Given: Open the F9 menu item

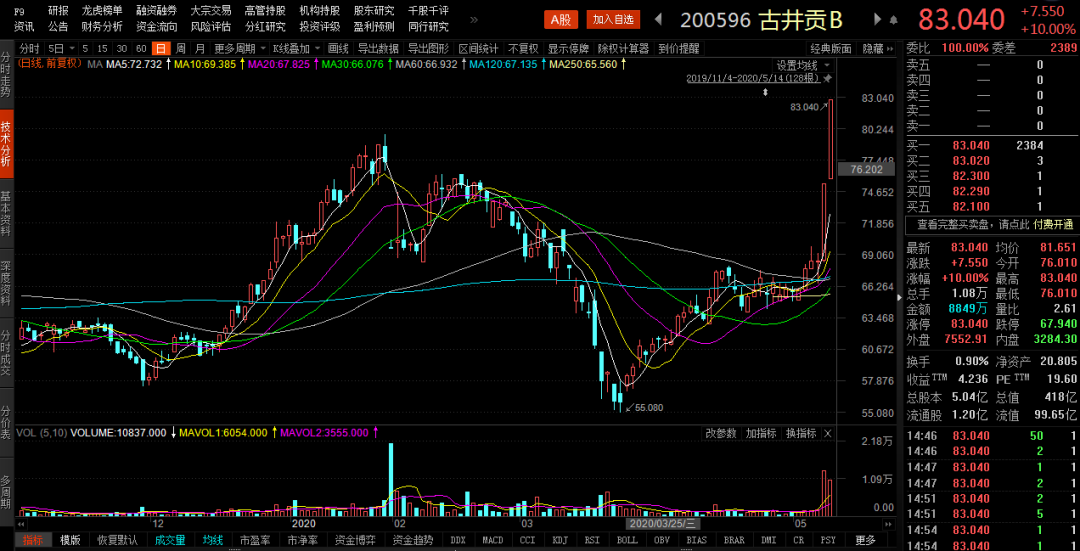Looking at the screenshot, I should tap(19, 12).
